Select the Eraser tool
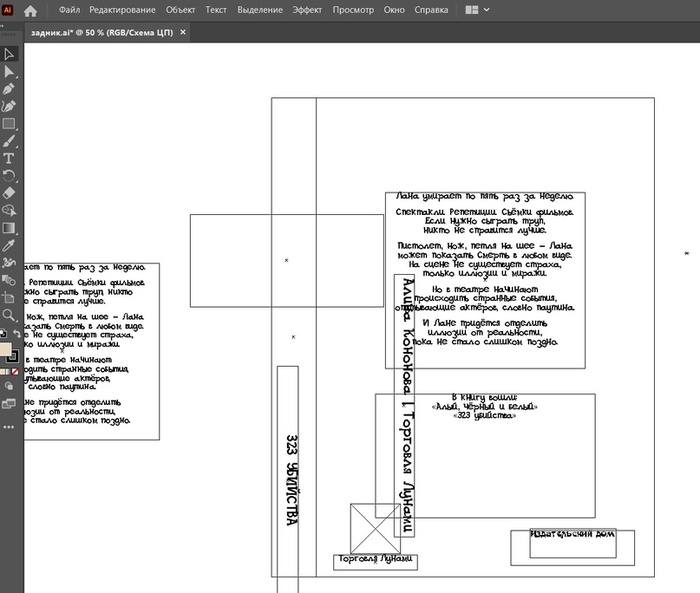This screenshot has height=593, width=700. tap(8, 193)
